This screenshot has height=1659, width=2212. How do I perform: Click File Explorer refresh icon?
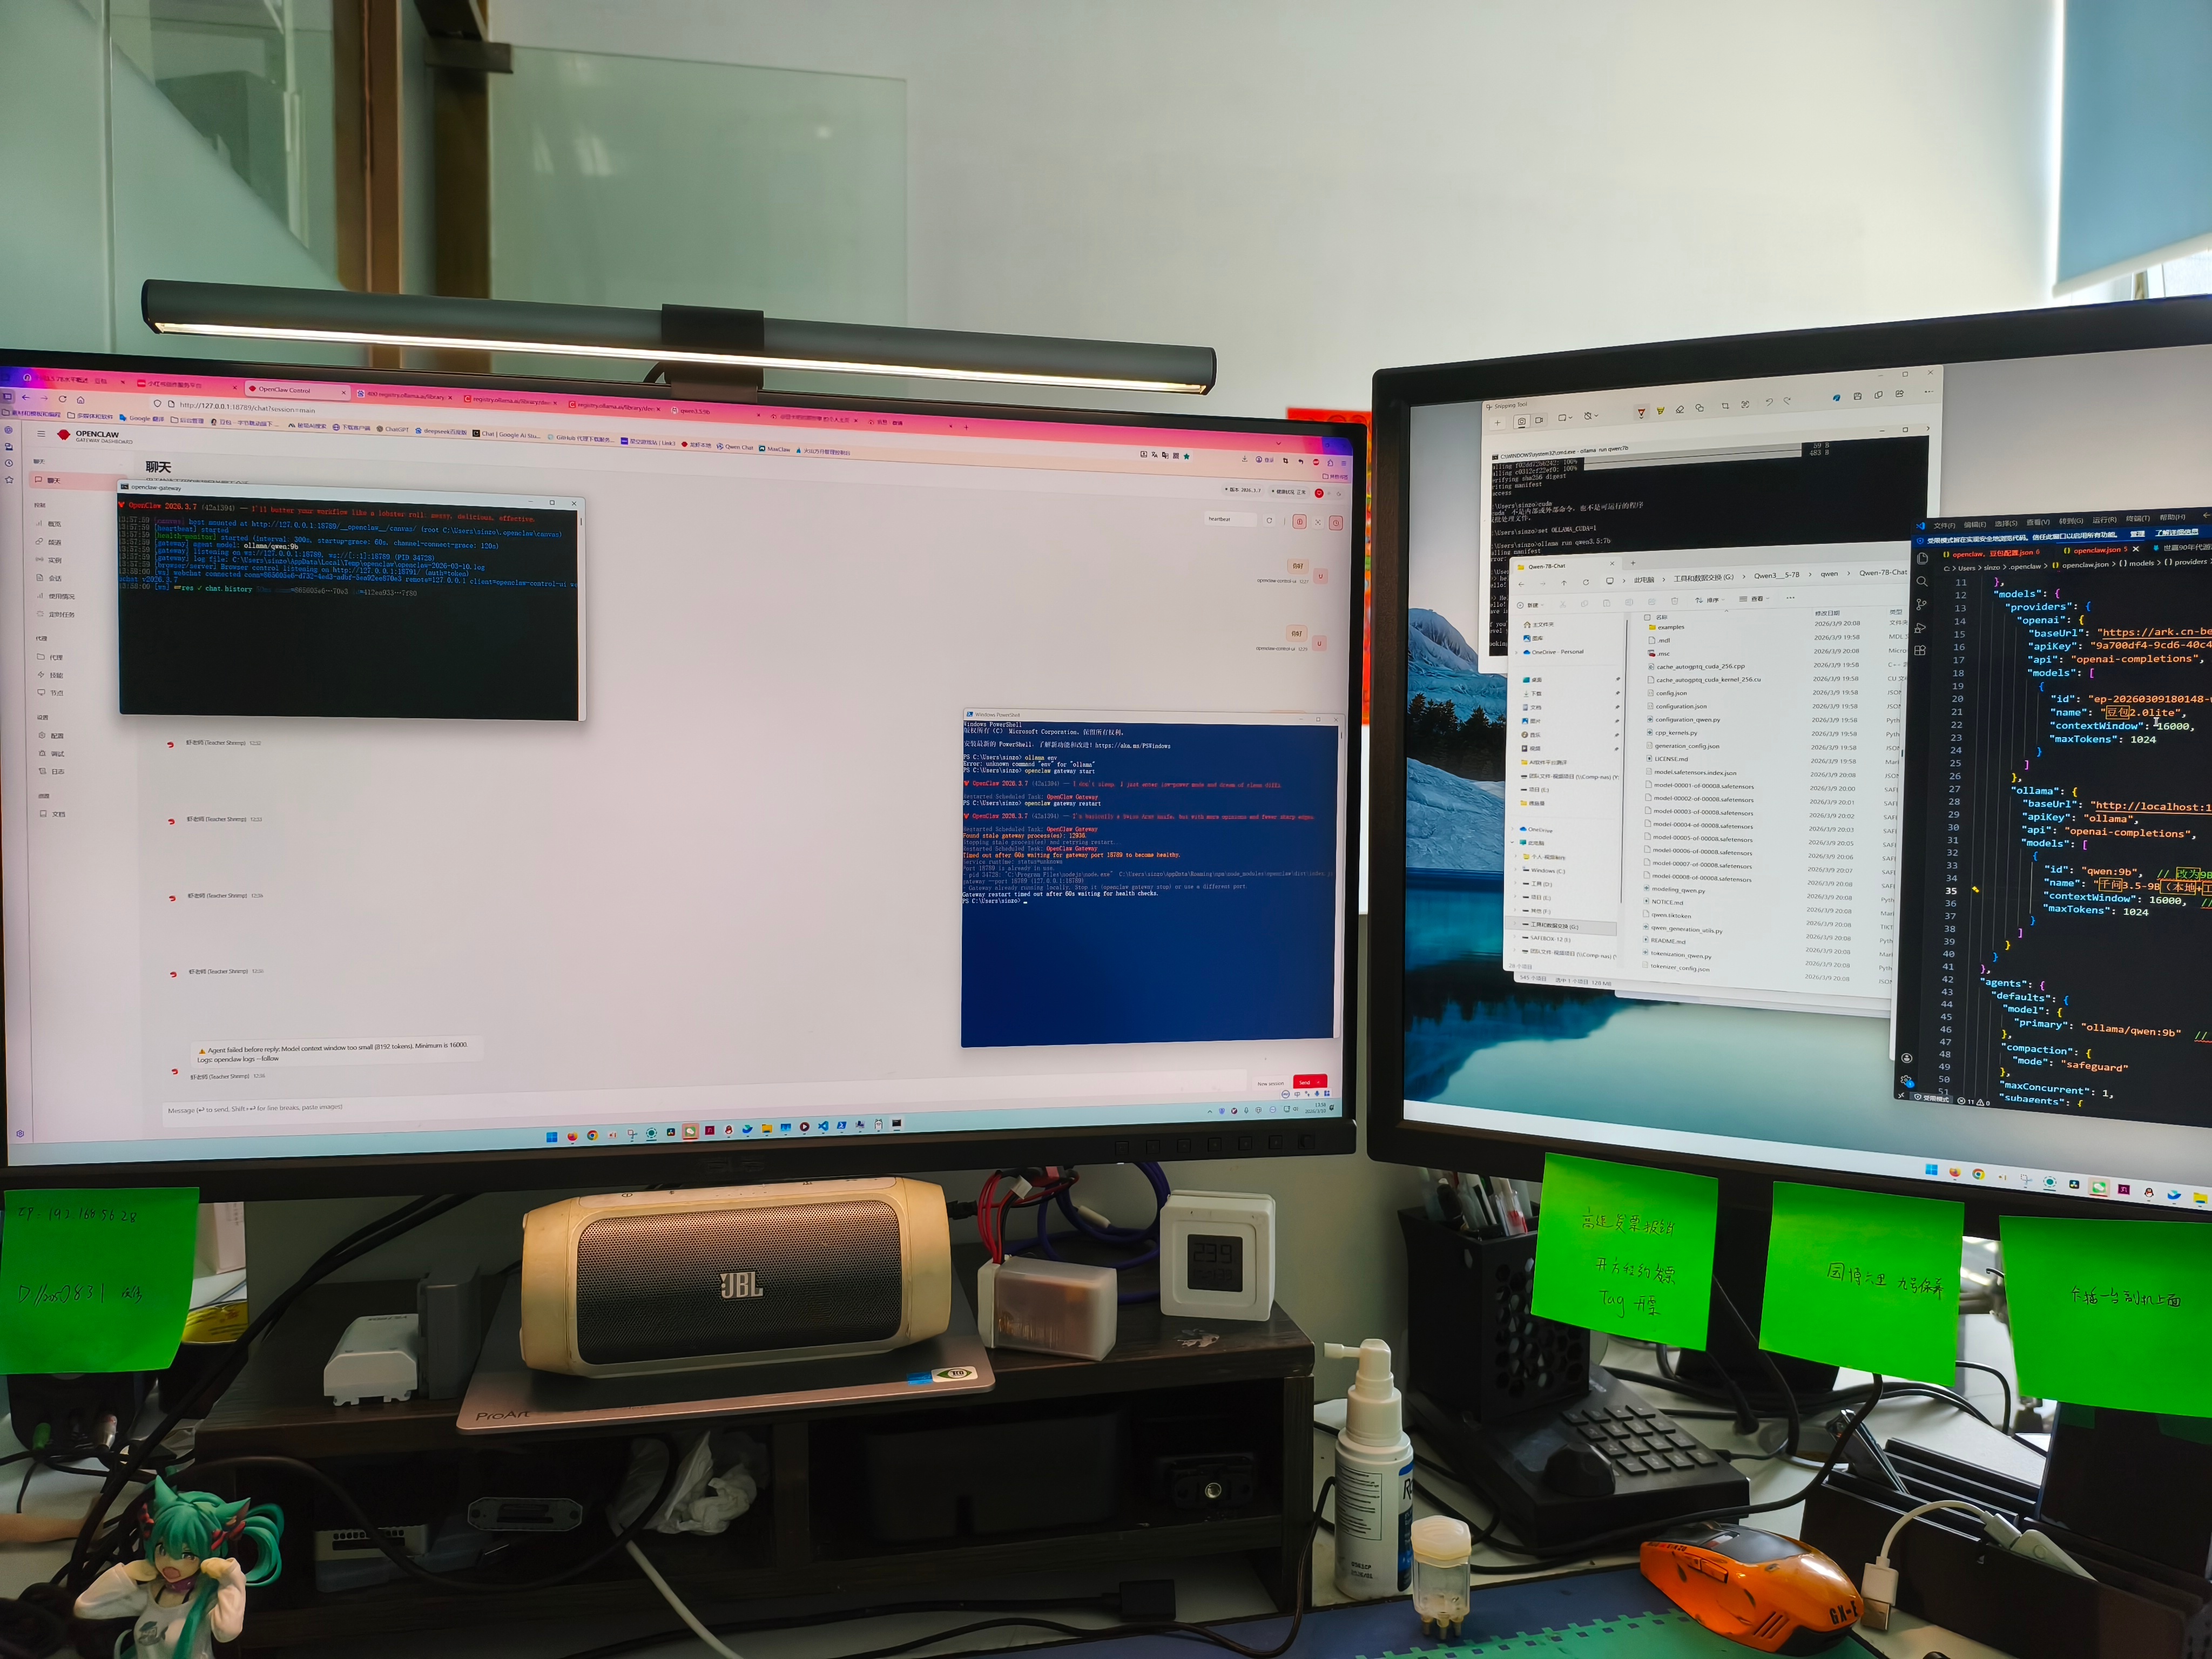(x=1586, y=582)
